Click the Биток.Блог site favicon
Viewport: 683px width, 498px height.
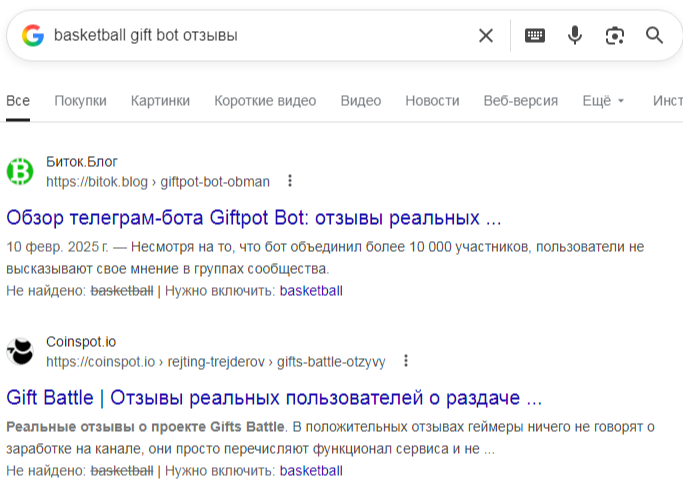[x=20, y=171]
